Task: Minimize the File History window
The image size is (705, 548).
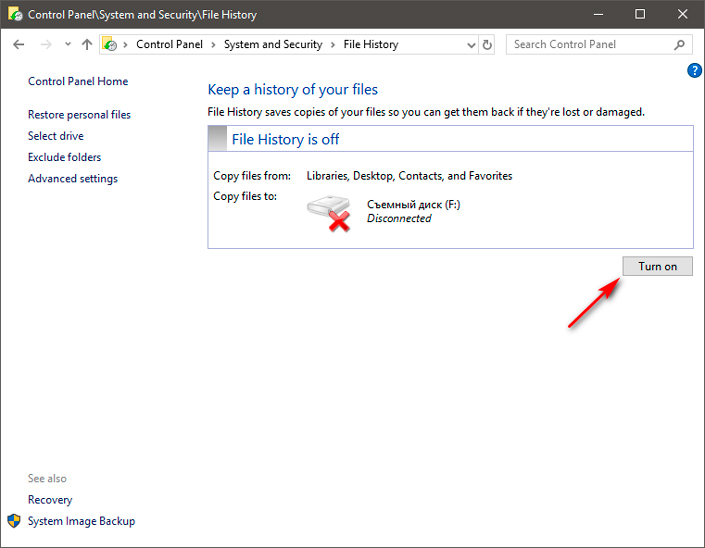Action: [x=598, y=14]
